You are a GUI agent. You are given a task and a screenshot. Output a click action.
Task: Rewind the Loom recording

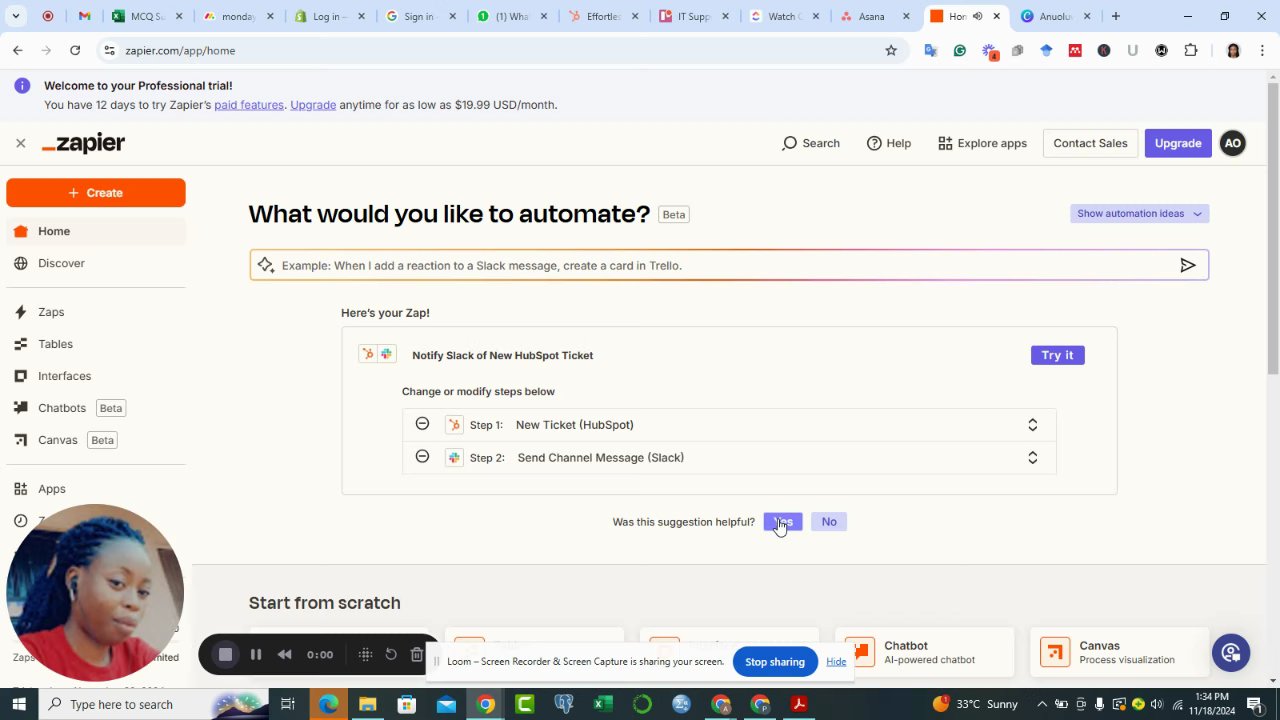[285, 655]
